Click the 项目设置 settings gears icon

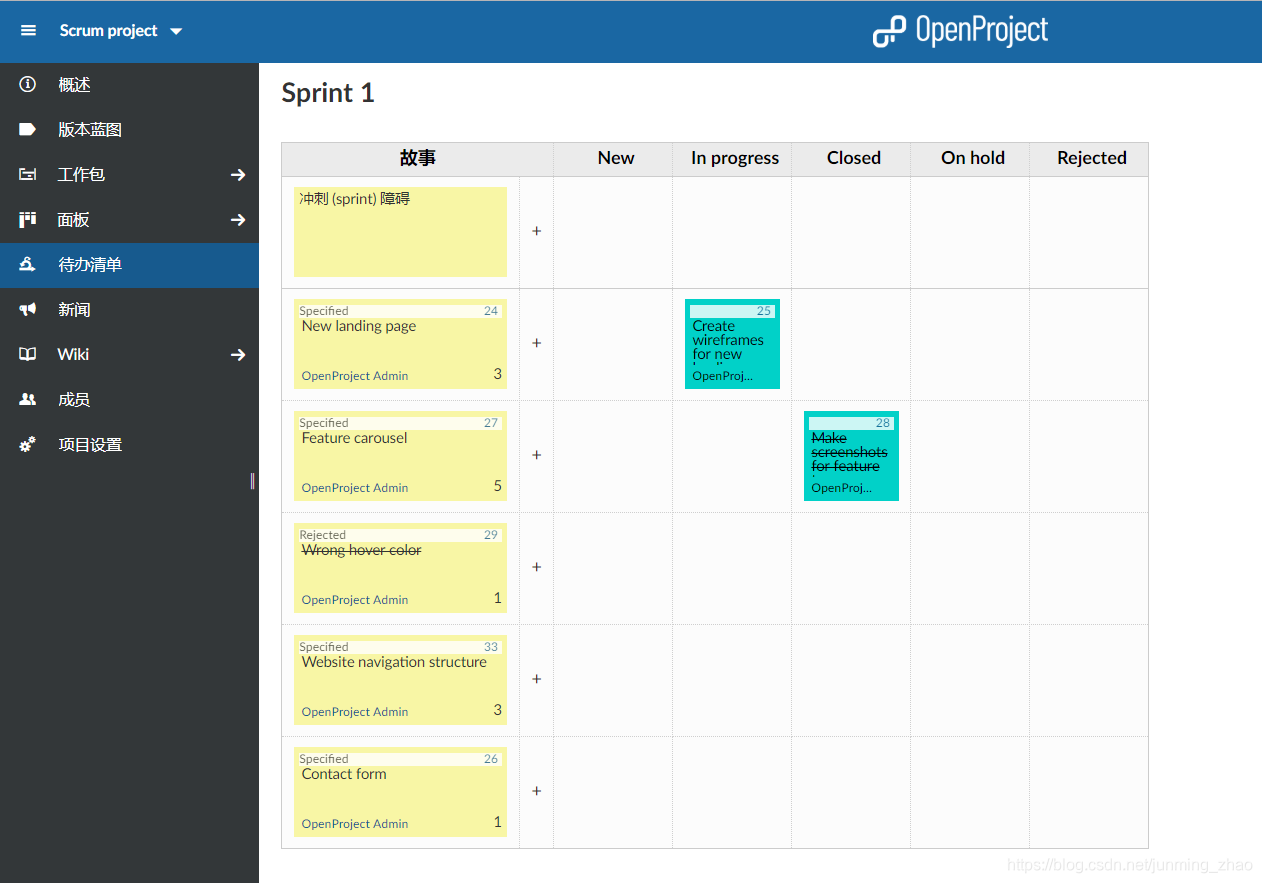click(x=28, y=445)
